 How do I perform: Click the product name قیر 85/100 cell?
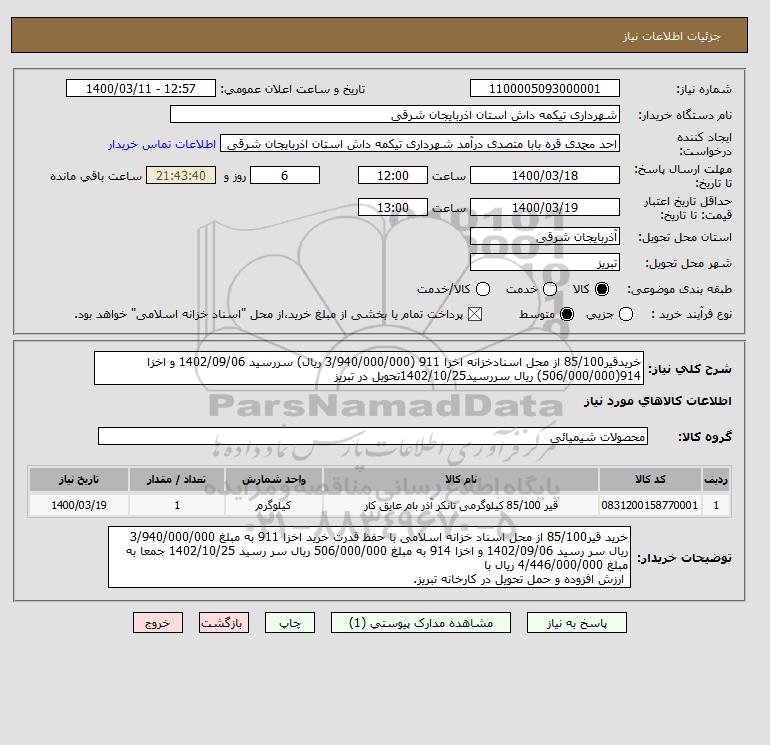(x=461, y=505)
